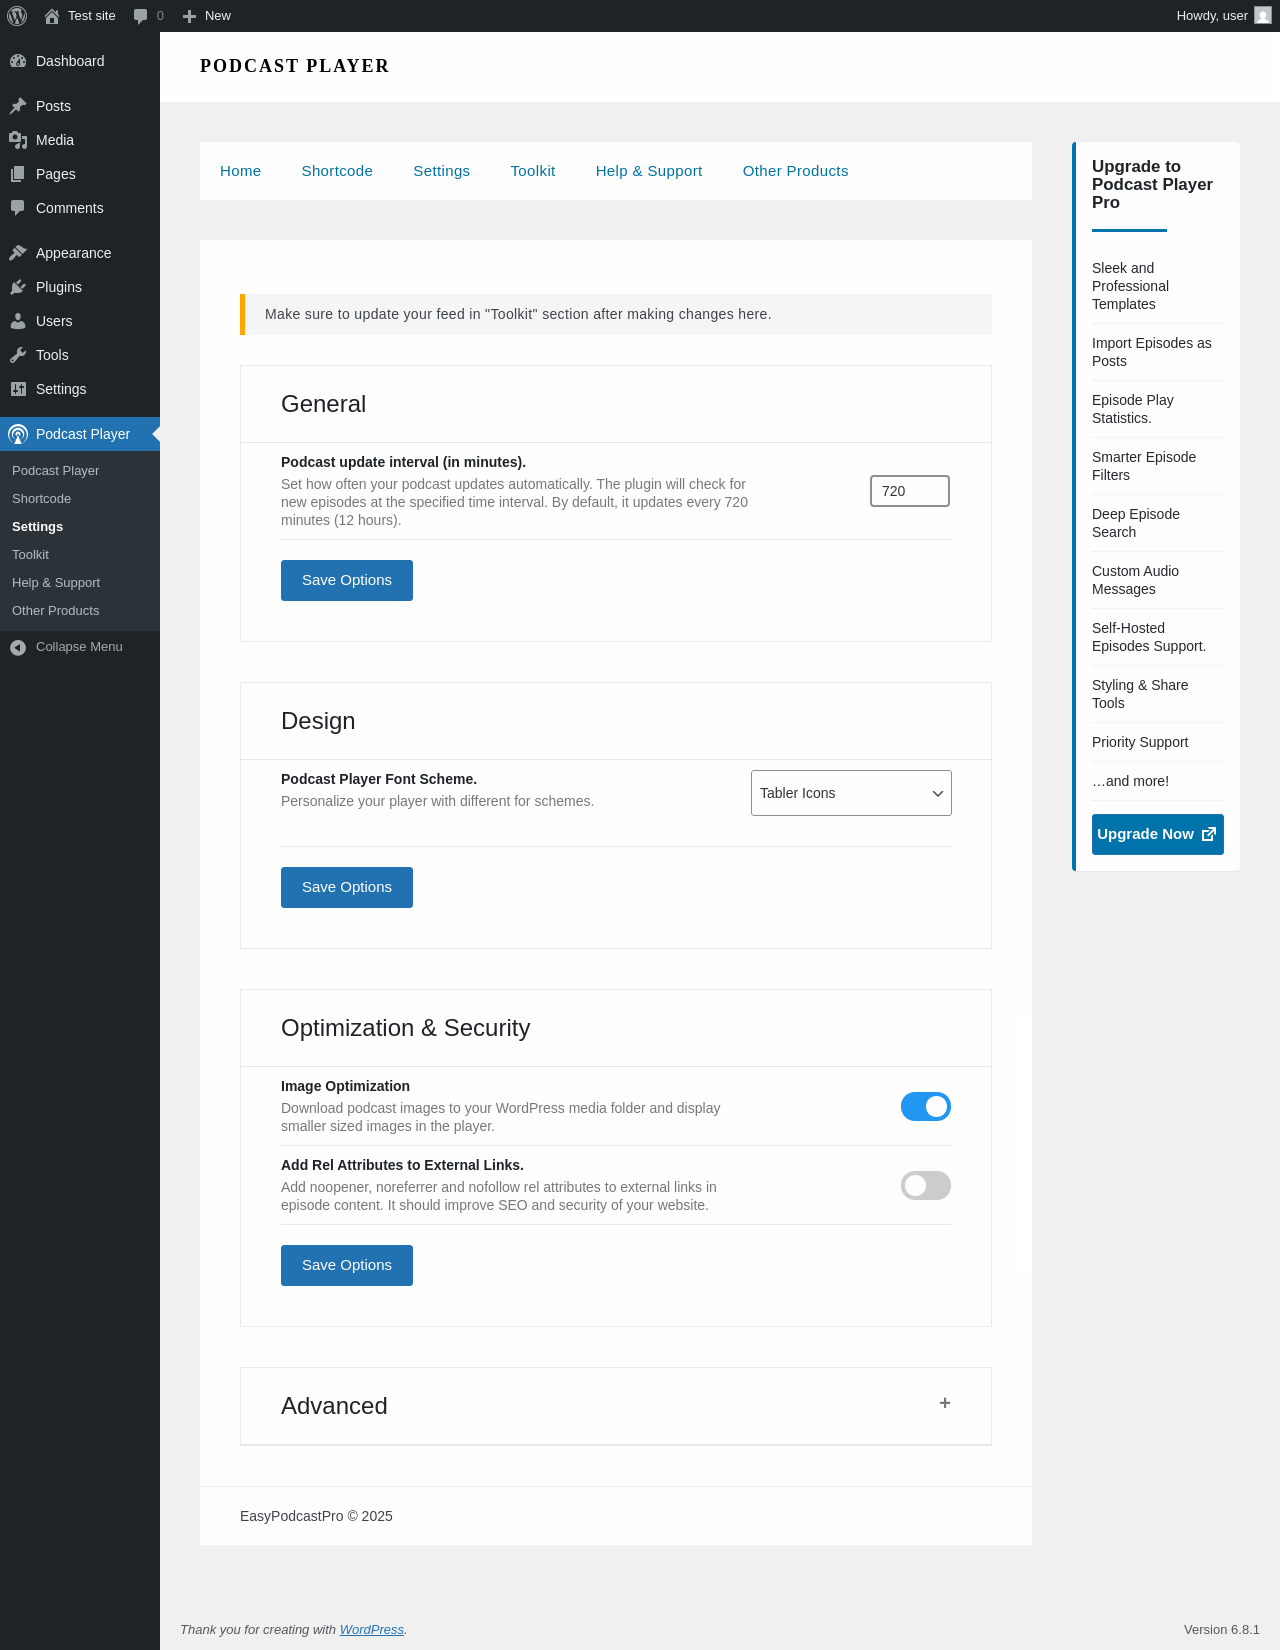1280x1650 pixels.
Task: Click Deep Episode Search text
Action: tap(1136, 523)
